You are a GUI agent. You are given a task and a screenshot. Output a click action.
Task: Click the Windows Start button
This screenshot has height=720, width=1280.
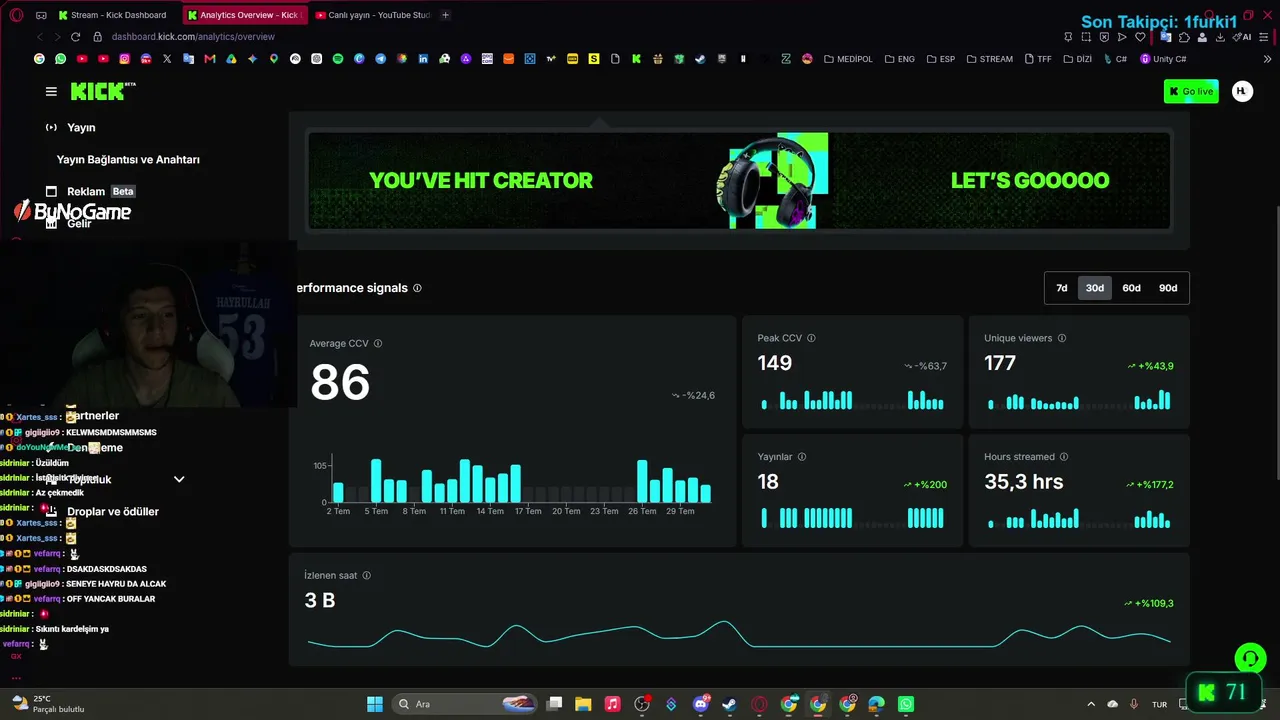point(375,704)
